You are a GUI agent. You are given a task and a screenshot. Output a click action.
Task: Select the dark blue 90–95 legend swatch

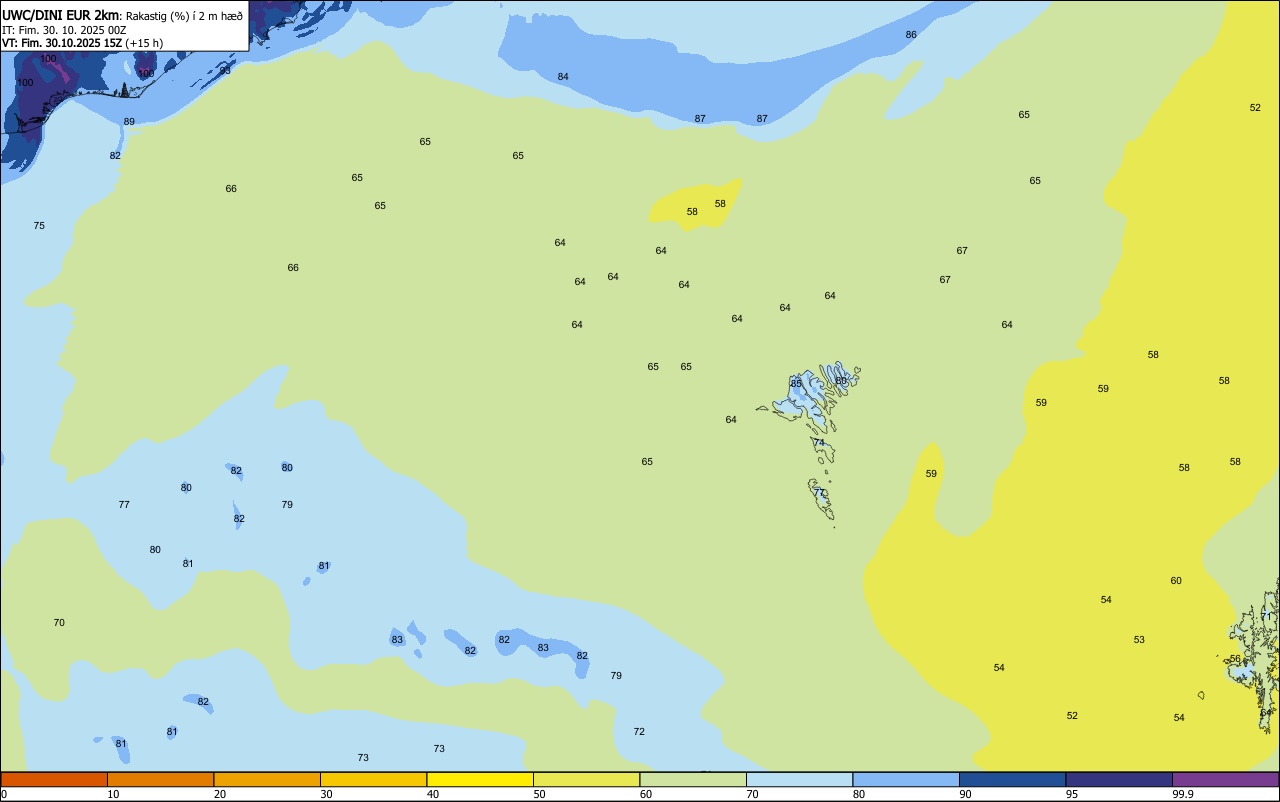[x=1012, y=779]
